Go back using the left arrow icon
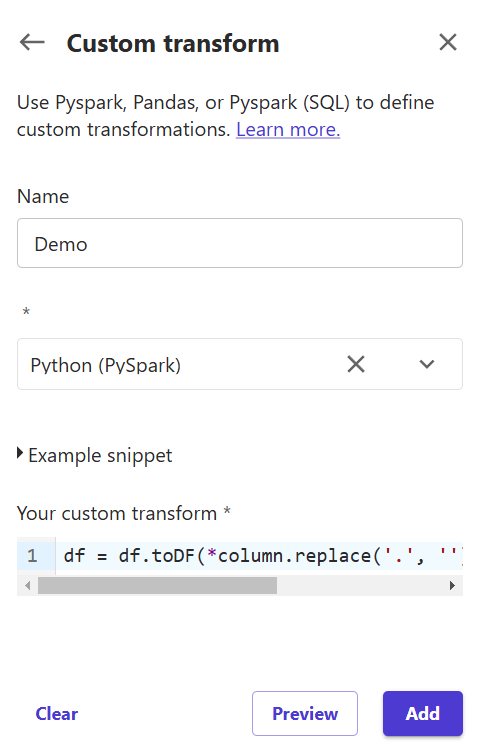 point(32,42)
